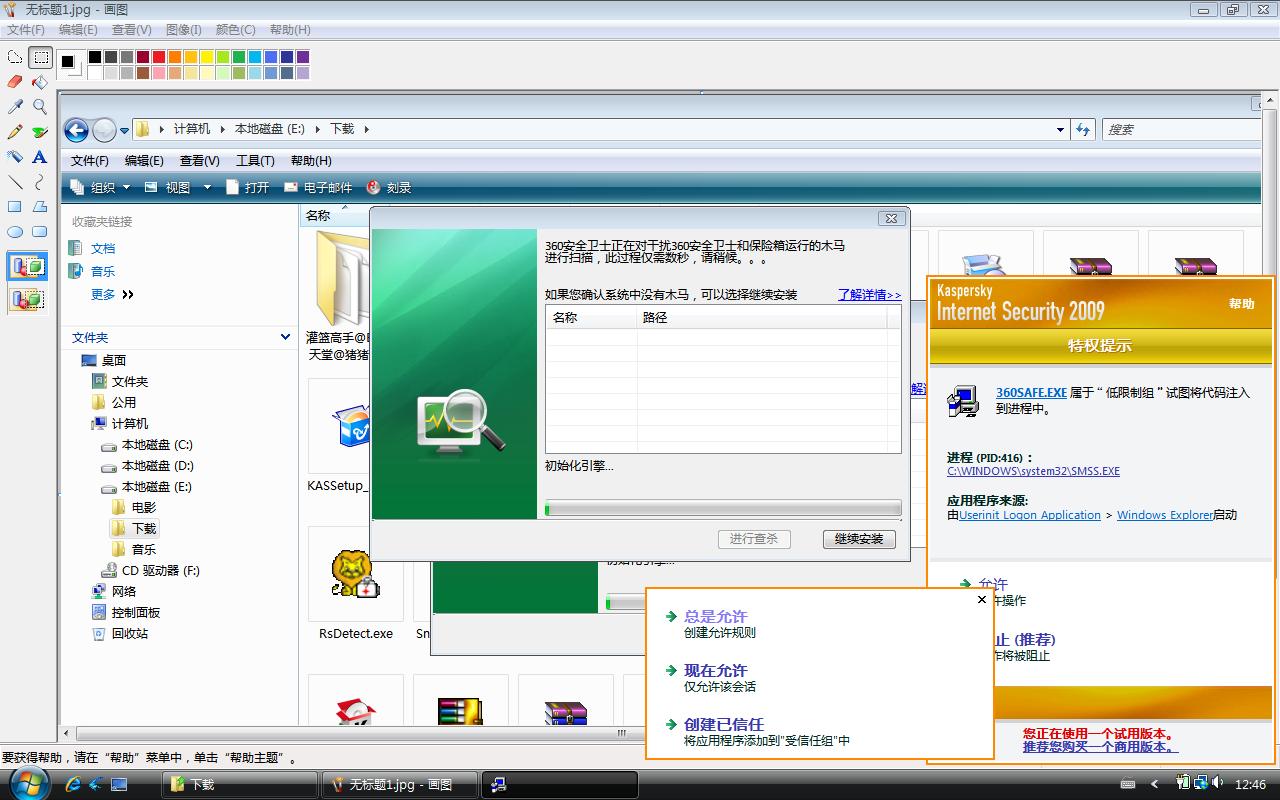Choose the Eraser tool in Paint
The width and height of the screenshot is (1280, 800).
[x=15, y=82]
